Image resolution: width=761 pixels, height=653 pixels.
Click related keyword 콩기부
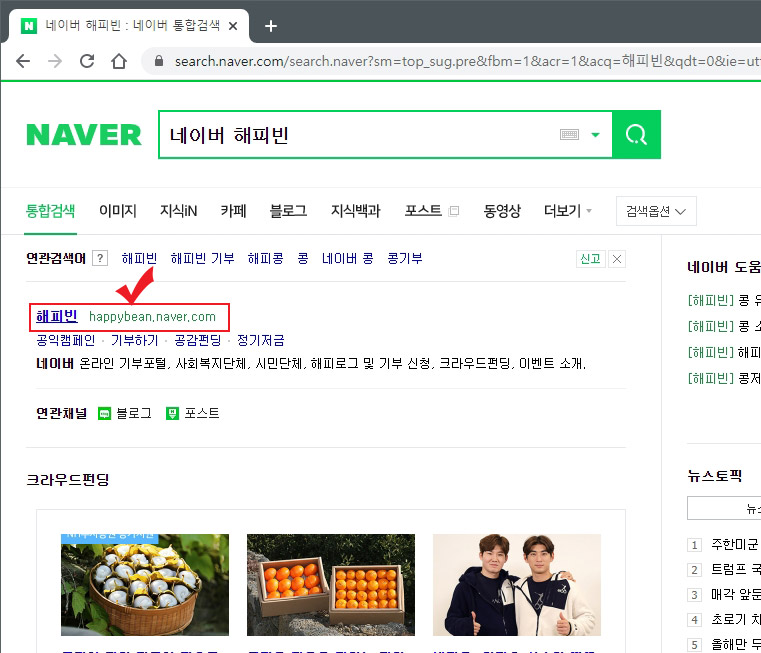coord(405,258)
